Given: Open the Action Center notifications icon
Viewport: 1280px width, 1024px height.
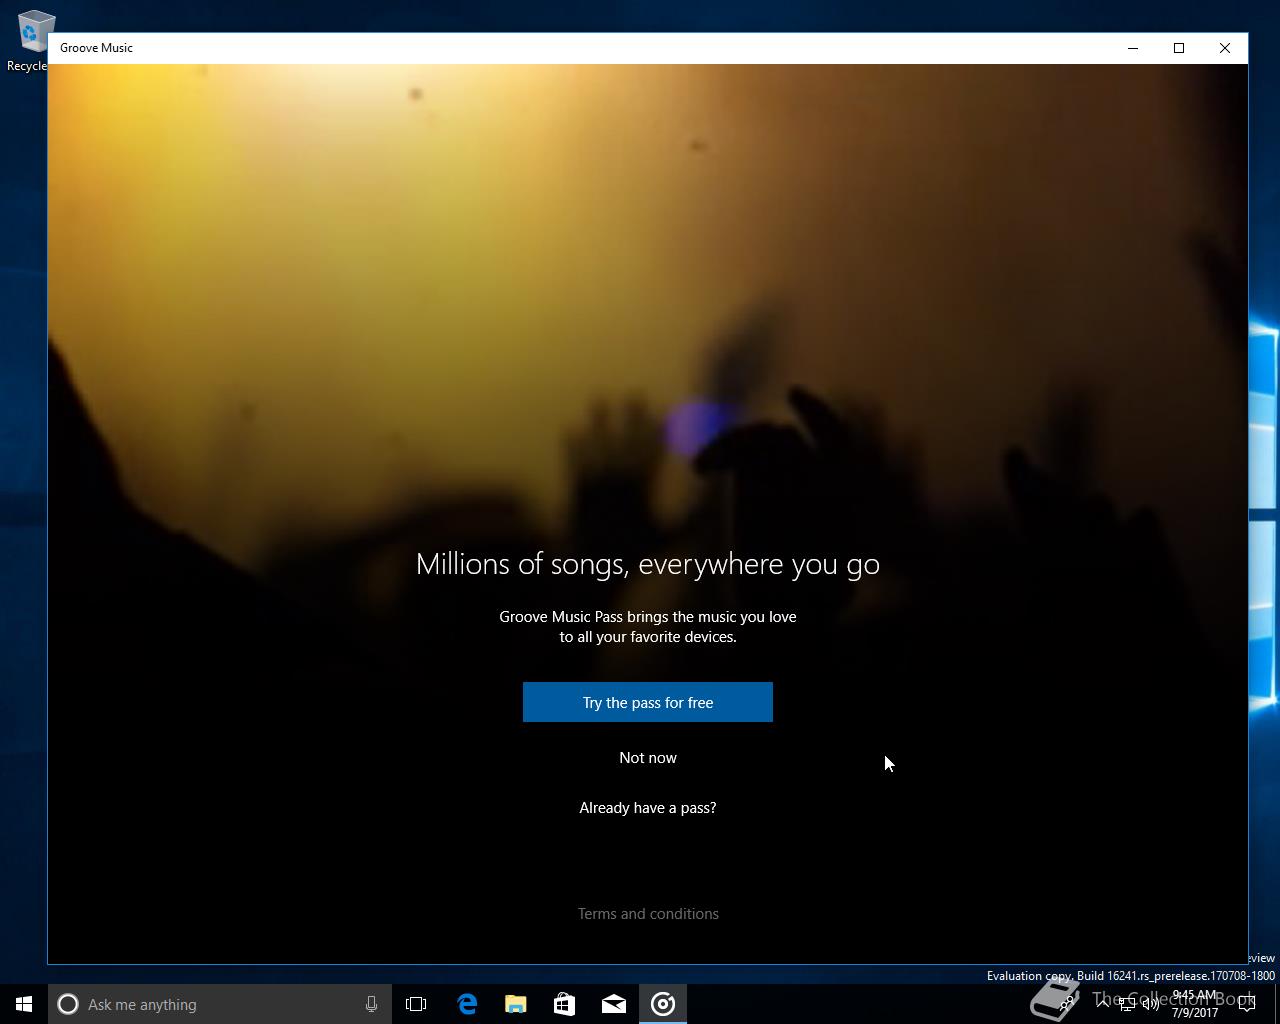Looking at the screenshot, I should coord(1246,1004).
